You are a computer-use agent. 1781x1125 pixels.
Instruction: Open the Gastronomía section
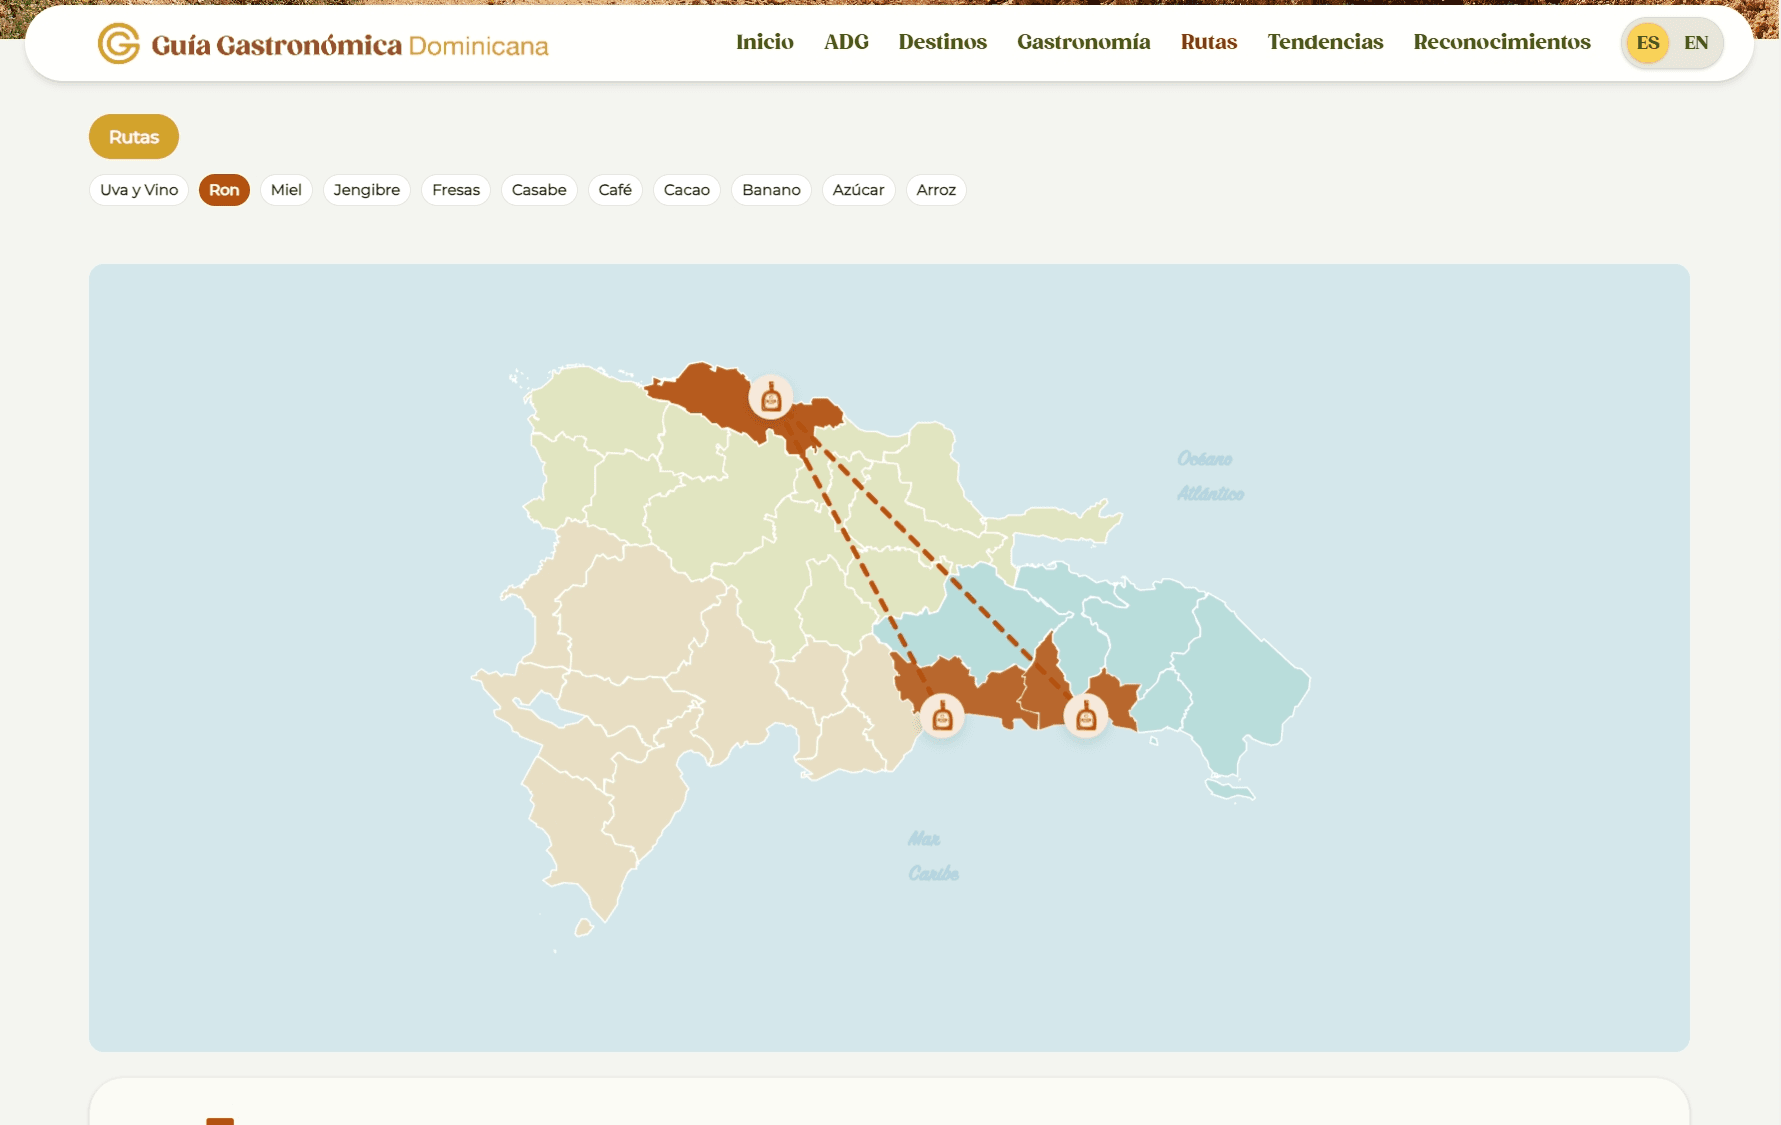pos(1083,42)
